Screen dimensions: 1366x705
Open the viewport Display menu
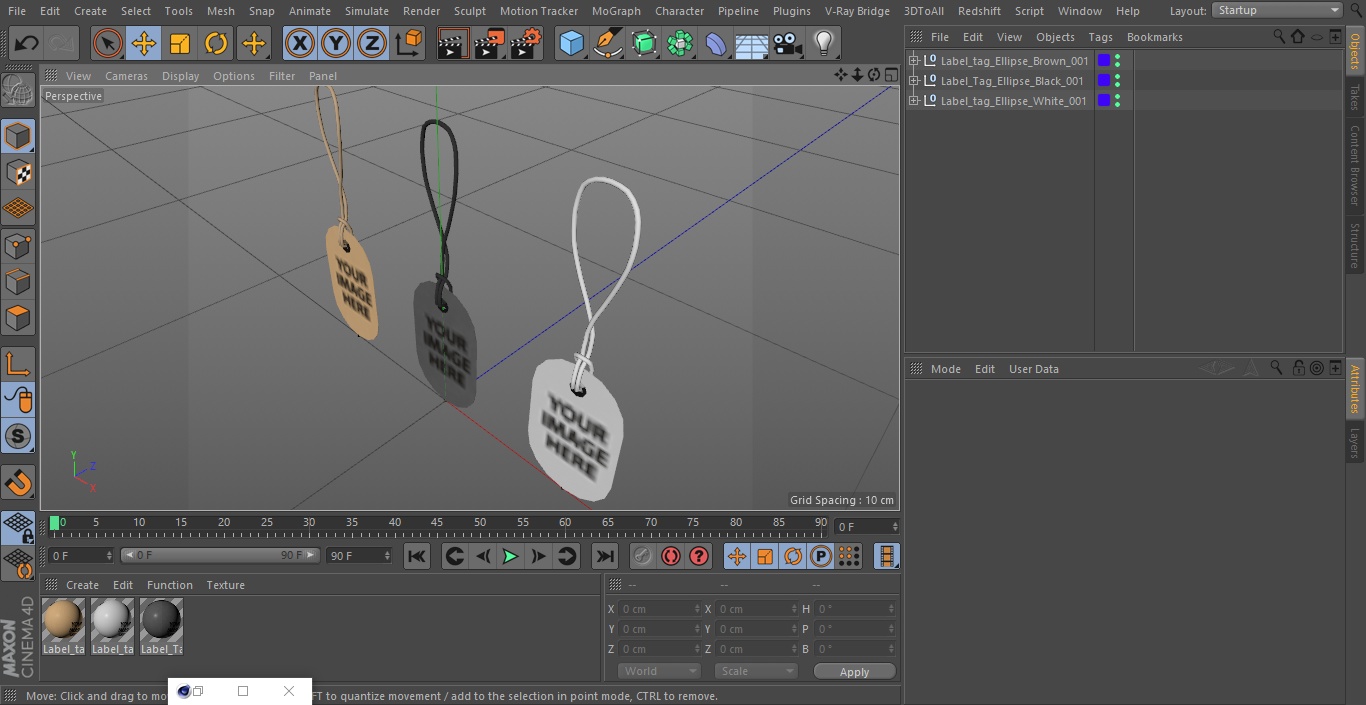(x=180, y=76)
